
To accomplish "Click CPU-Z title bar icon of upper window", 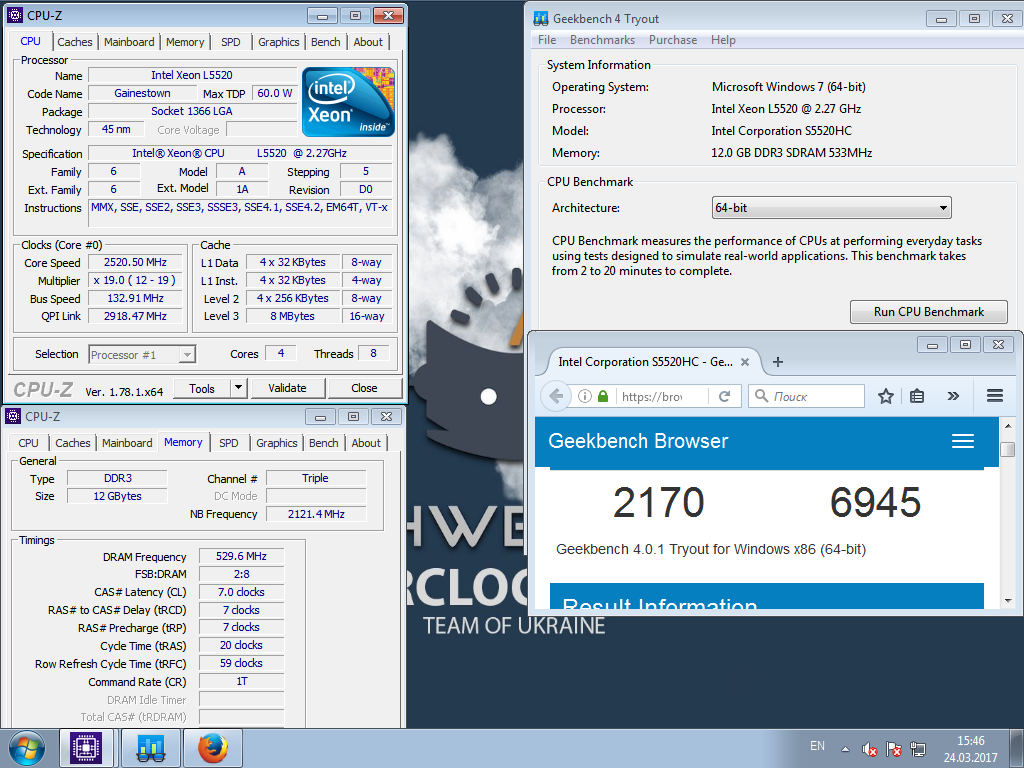I will (x=14, y=15).
